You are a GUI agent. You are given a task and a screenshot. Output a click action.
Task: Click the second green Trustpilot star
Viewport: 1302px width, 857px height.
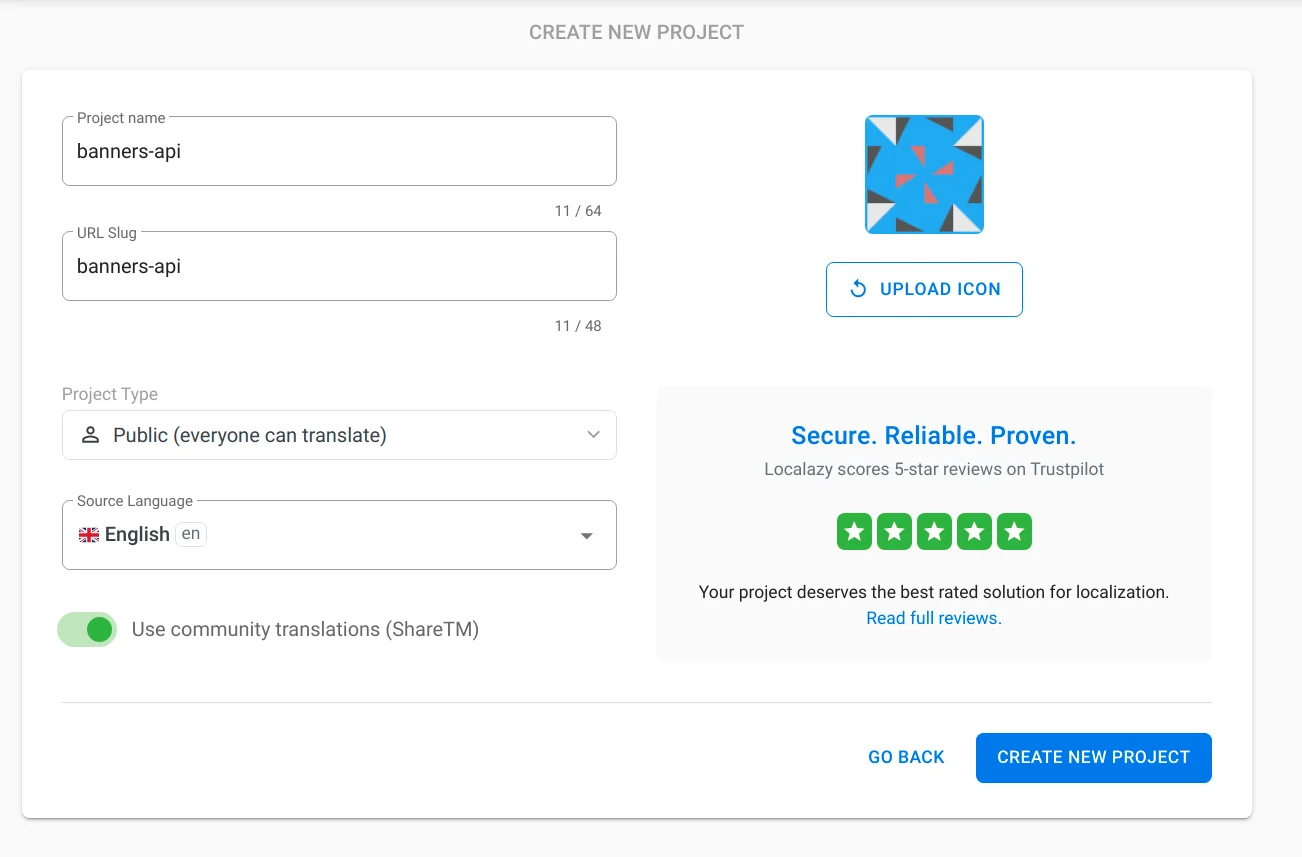[894, 532]
